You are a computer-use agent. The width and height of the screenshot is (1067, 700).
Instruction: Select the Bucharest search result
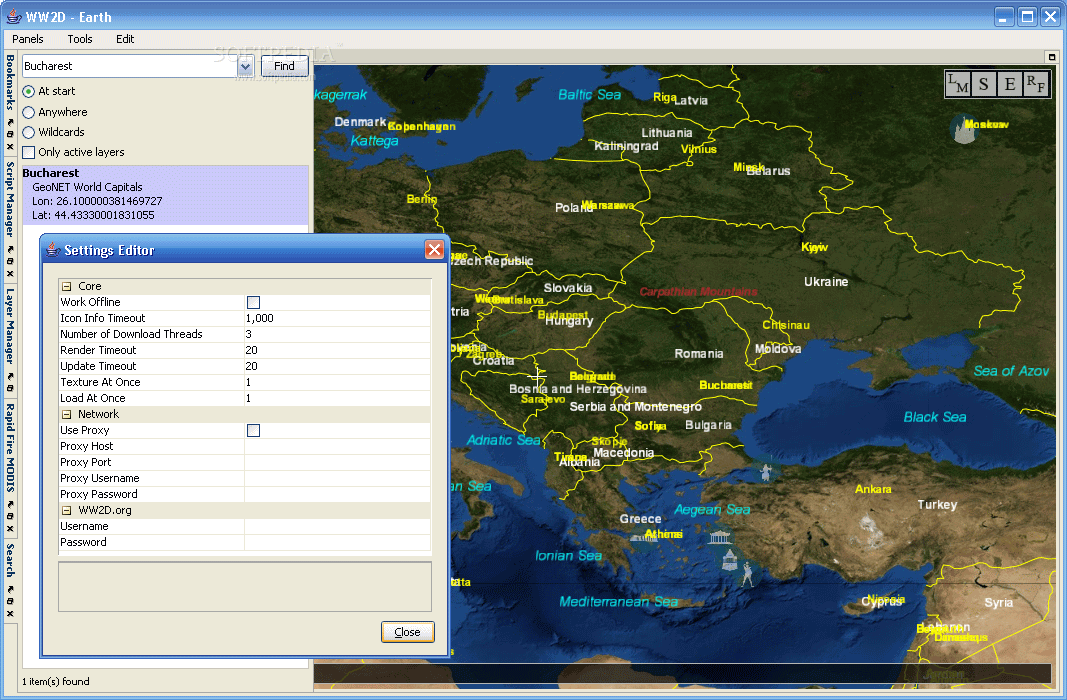click(x=165, y=195)
